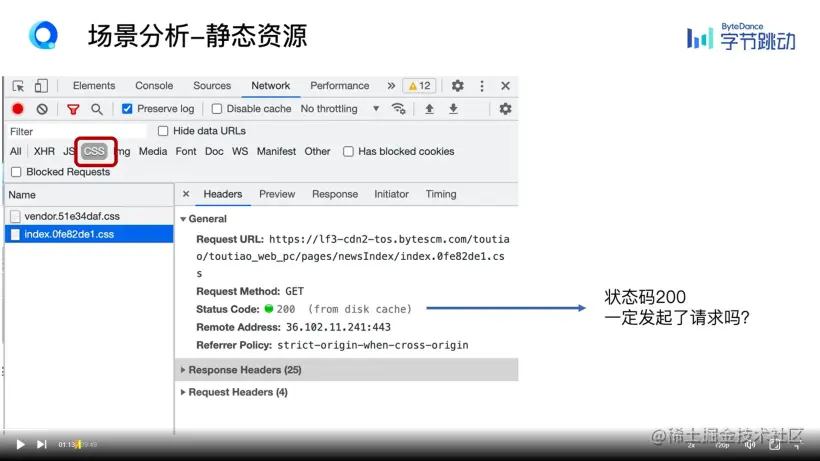Change the 720p video quality setting
The height and width of the screenshot is (461, 820).
point(722,445)
